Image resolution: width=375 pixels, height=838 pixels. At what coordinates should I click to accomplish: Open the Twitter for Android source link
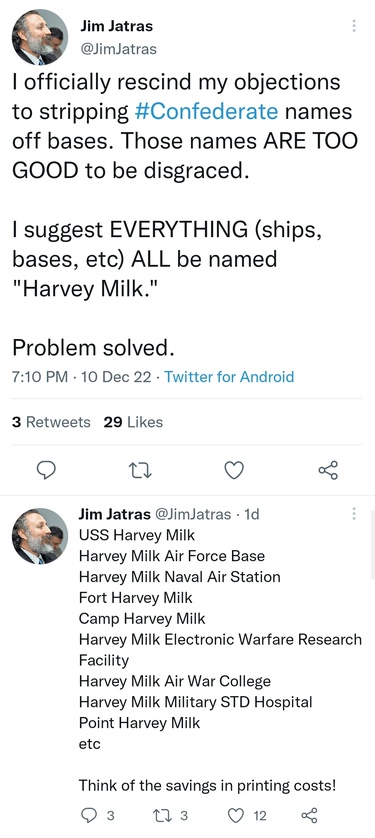pyautogui.click(x=229, y=377)
